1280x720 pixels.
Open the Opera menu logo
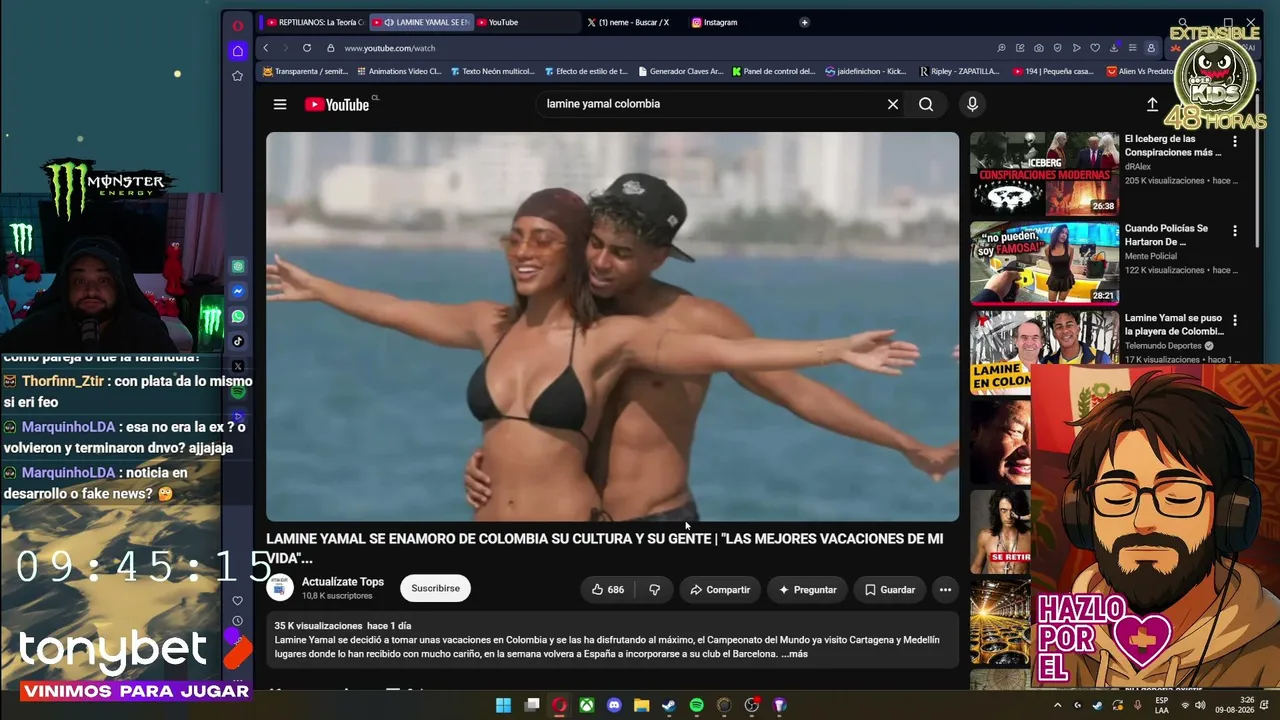[237, 26]
